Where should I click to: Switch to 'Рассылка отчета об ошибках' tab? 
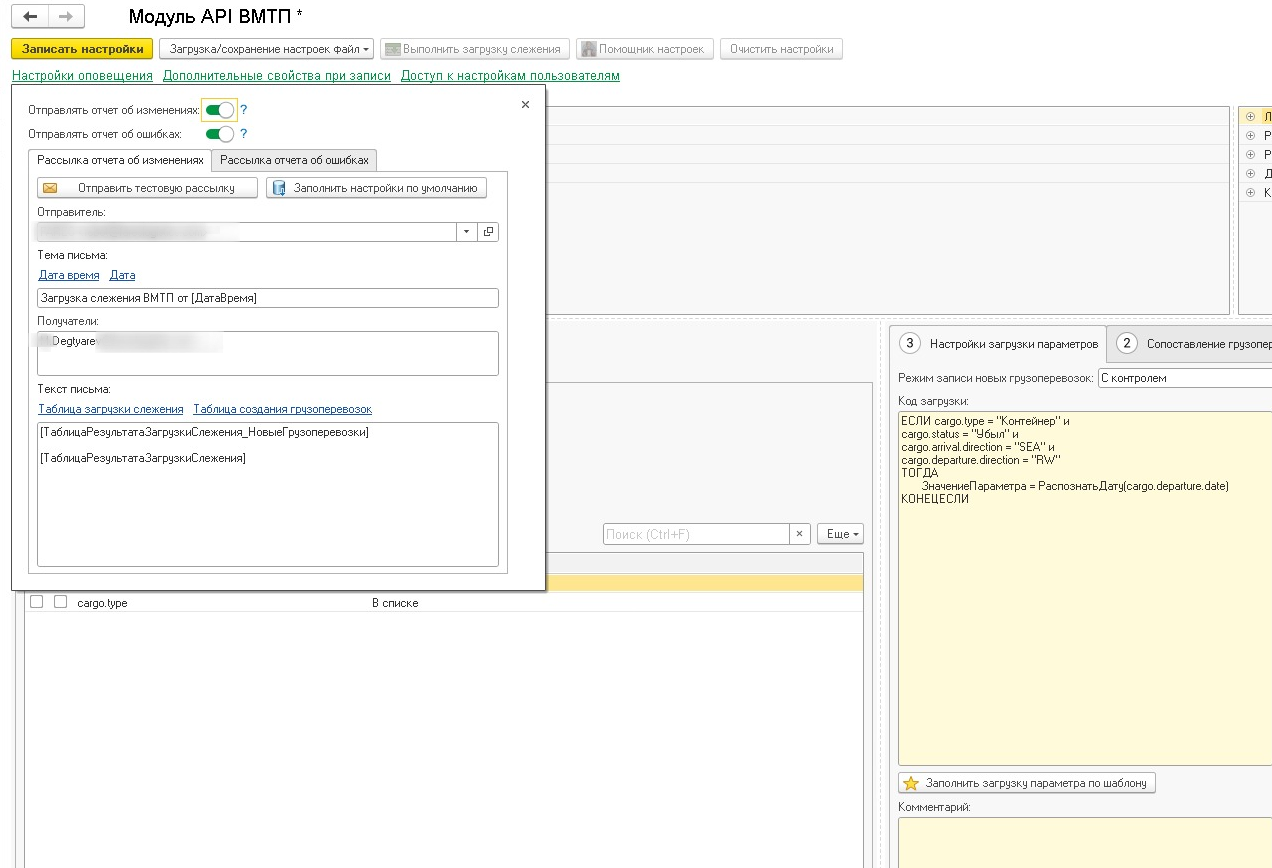click(294, 160)
